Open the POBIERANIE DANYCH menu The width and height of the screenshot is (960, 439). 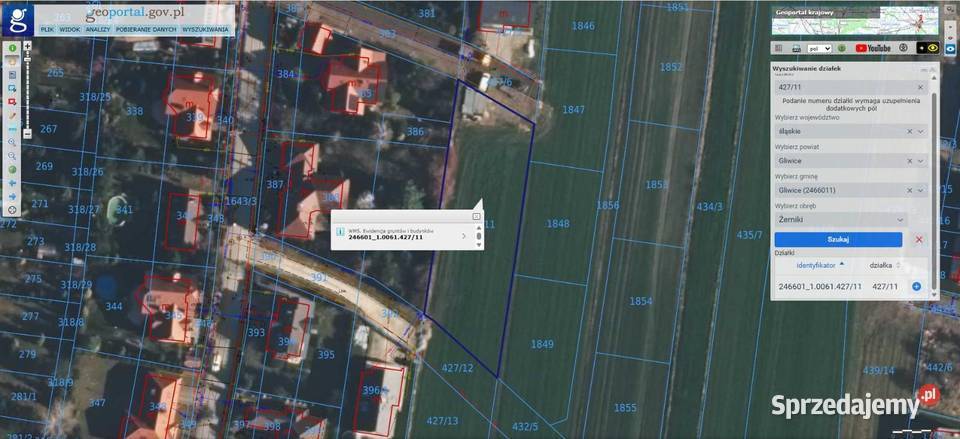(x=146, y=29)
